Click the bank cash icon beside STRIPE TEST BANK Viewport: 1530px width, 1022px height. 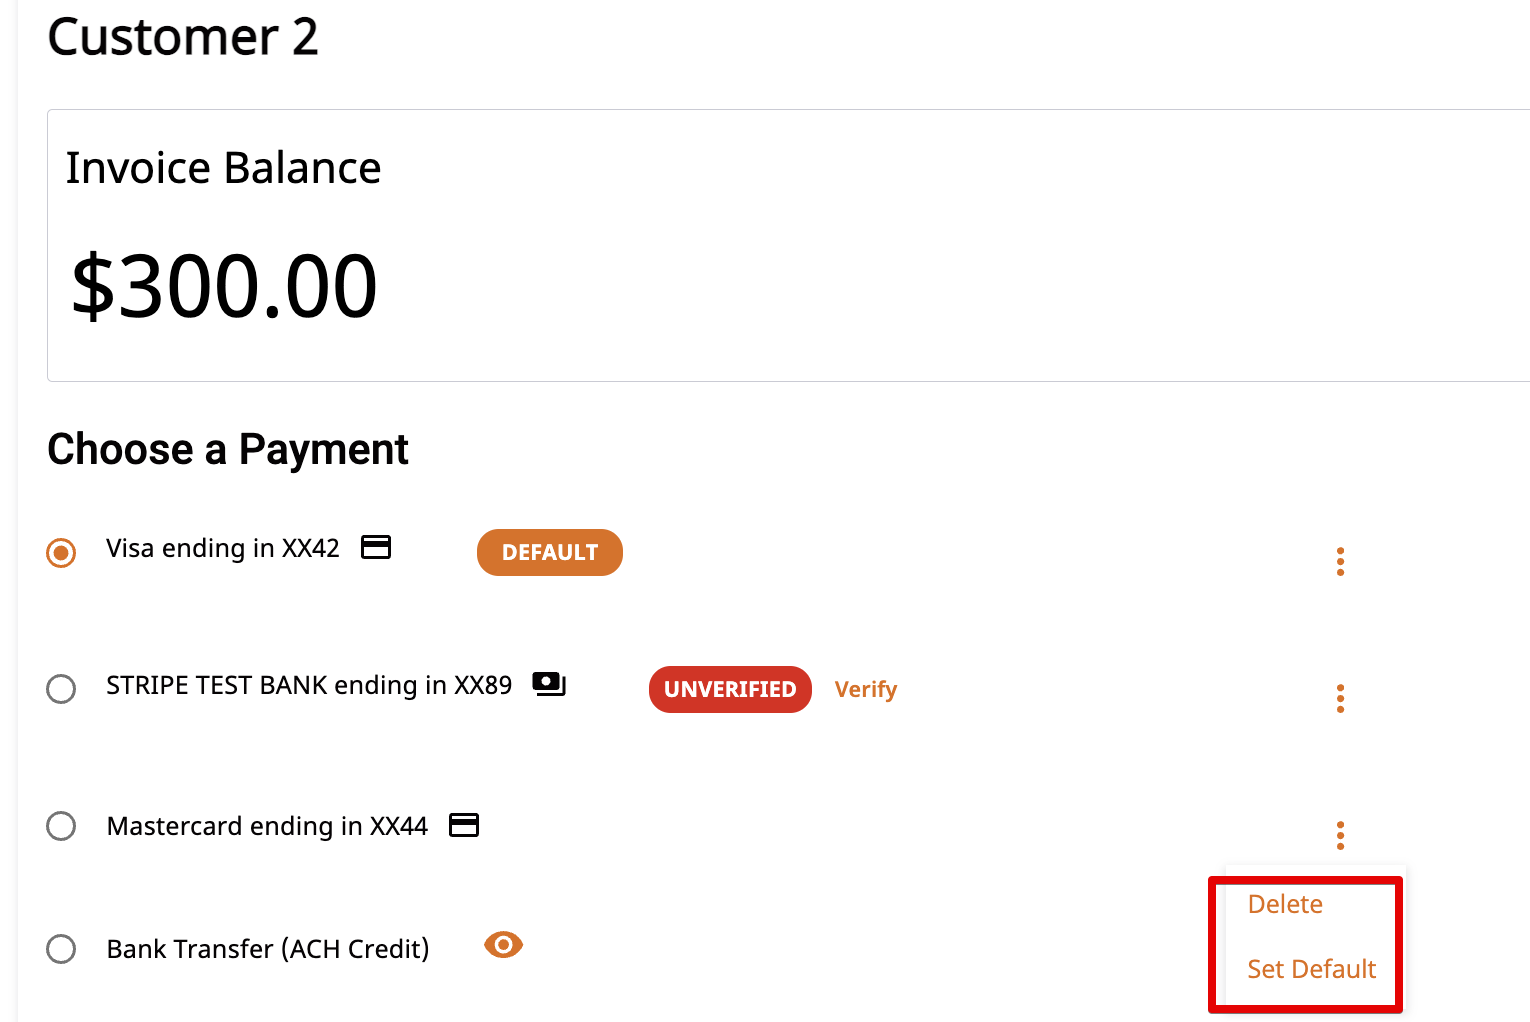coord(549,684)
